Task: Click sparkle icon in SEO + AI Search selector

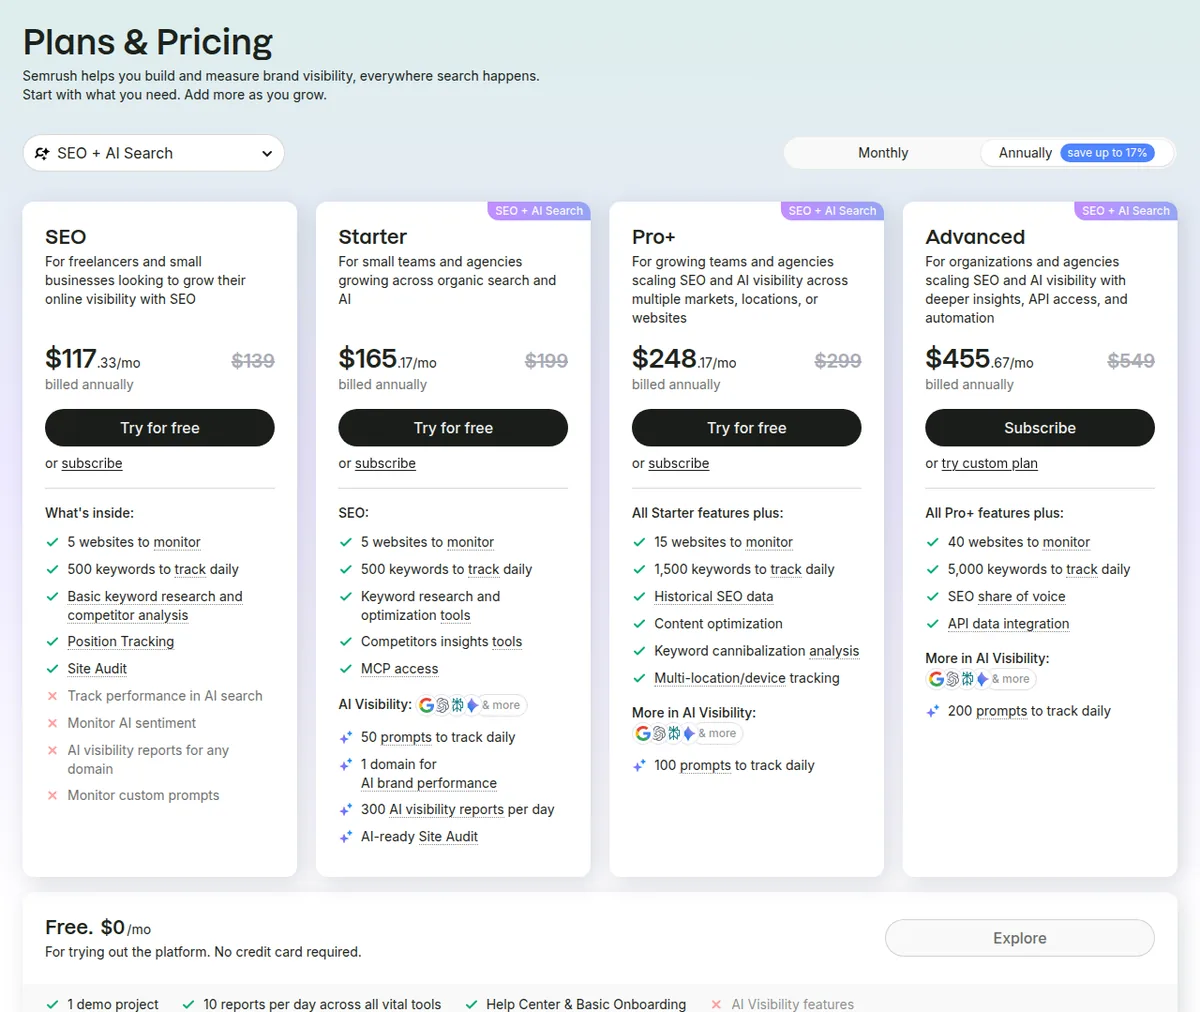Action: (42, 153)
